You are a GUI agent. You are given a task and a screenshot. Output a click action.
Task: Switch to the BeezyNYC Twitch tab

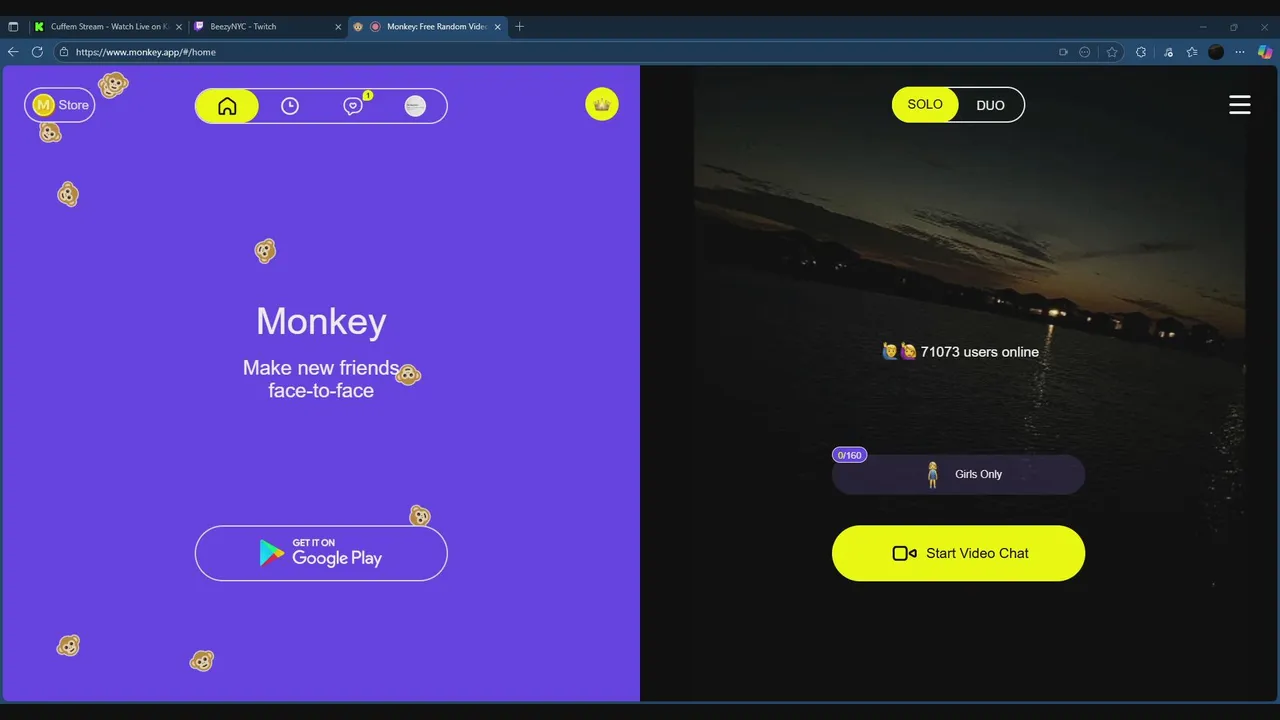pos(266,27)
